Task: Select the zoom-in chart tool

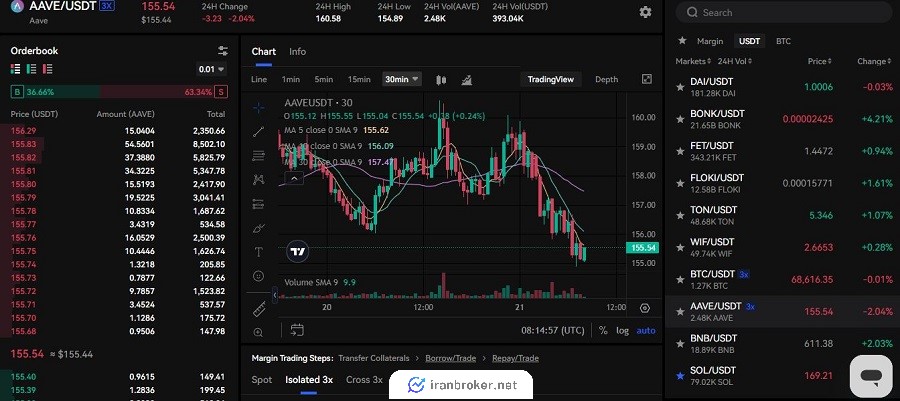Action: tap(258, 332)
